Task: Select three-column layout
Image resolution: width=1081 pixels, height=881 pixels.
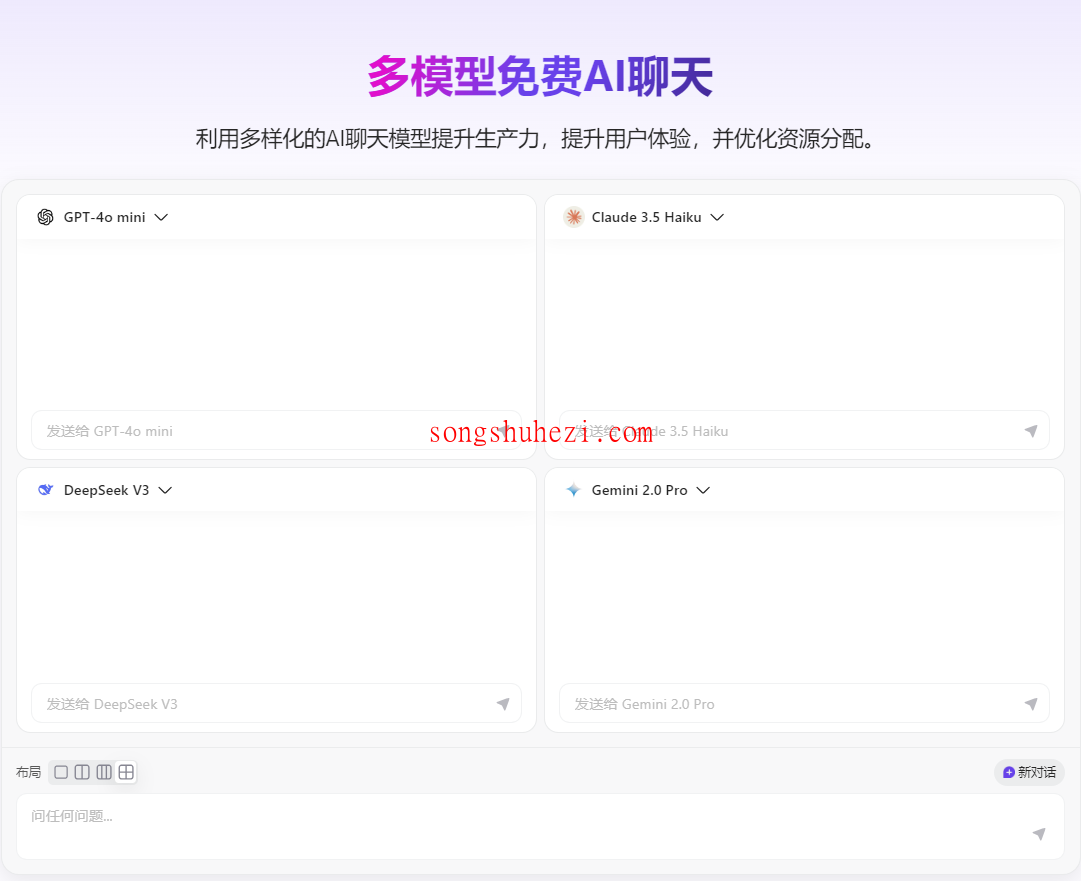Action: point(104,772)
